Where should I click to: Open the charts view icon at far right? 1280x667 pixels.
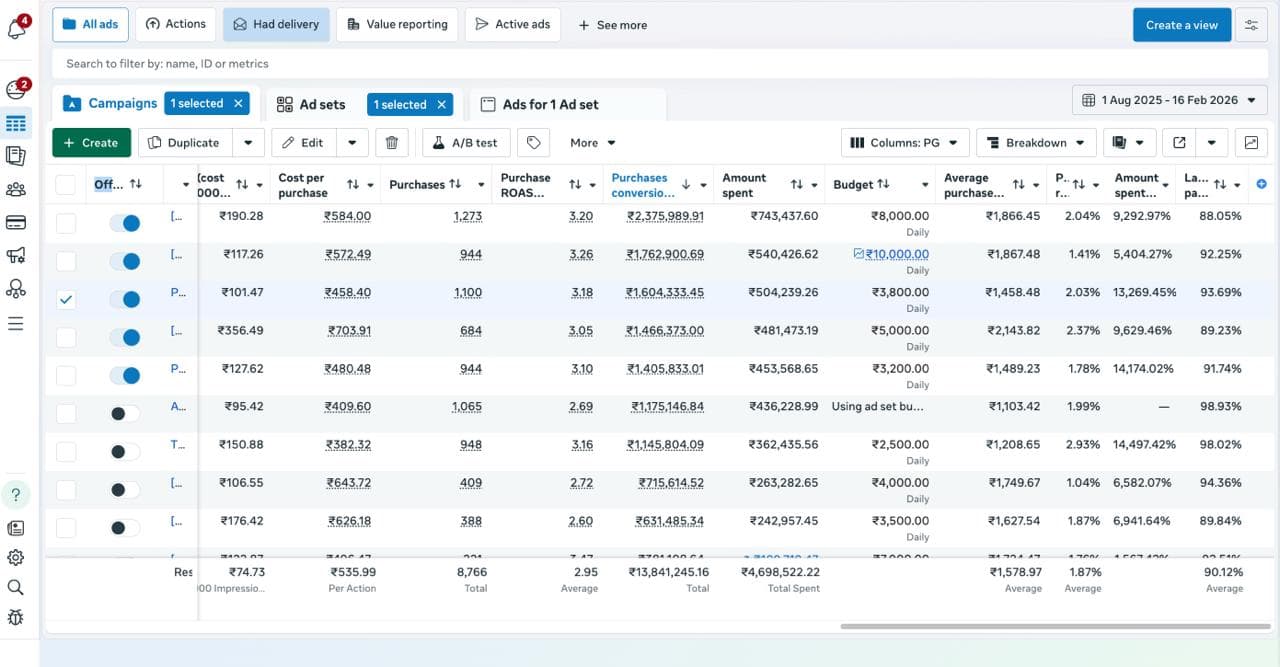[1250, 143]
